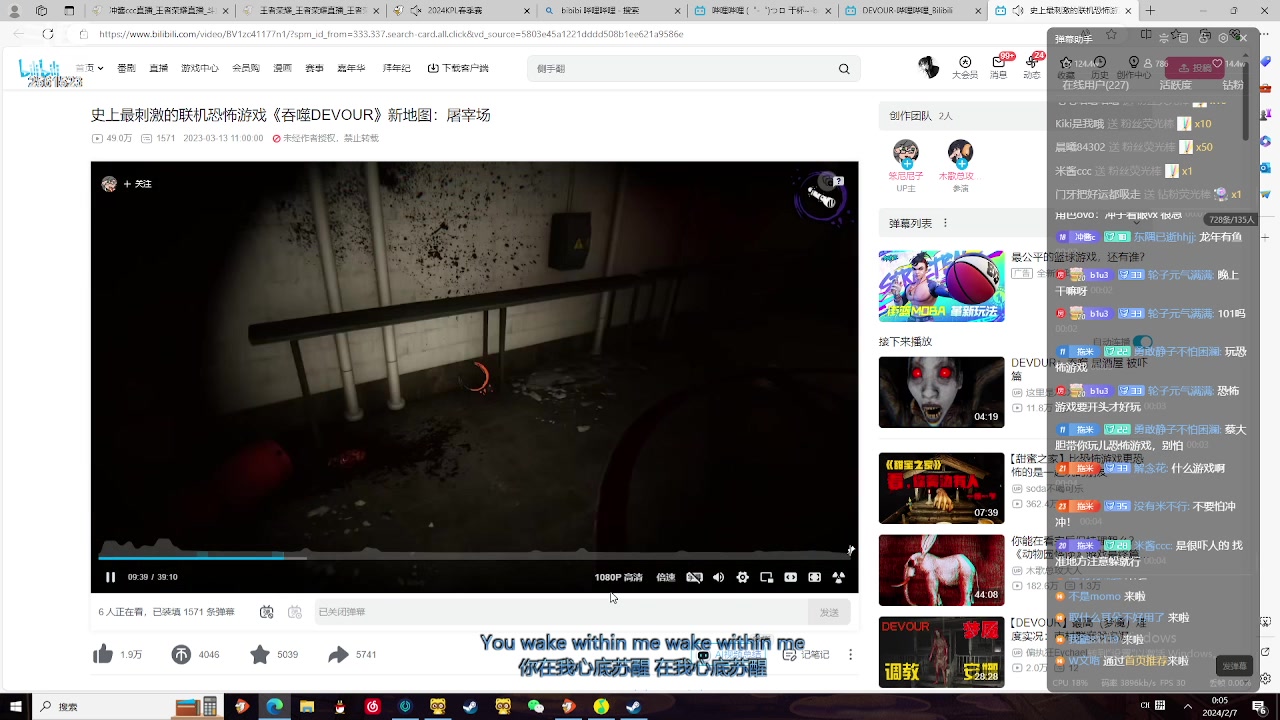Switch to 在线用户(227) tab
Screen dimensions: 1280x720
pyautogui.click(x=1095, y=85)
